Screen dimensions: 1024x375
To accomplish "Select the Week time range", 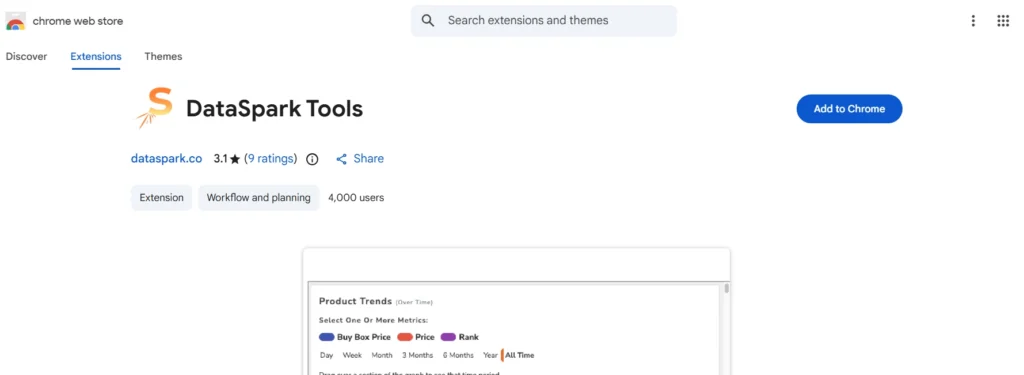I will click(x=352, y=355).
